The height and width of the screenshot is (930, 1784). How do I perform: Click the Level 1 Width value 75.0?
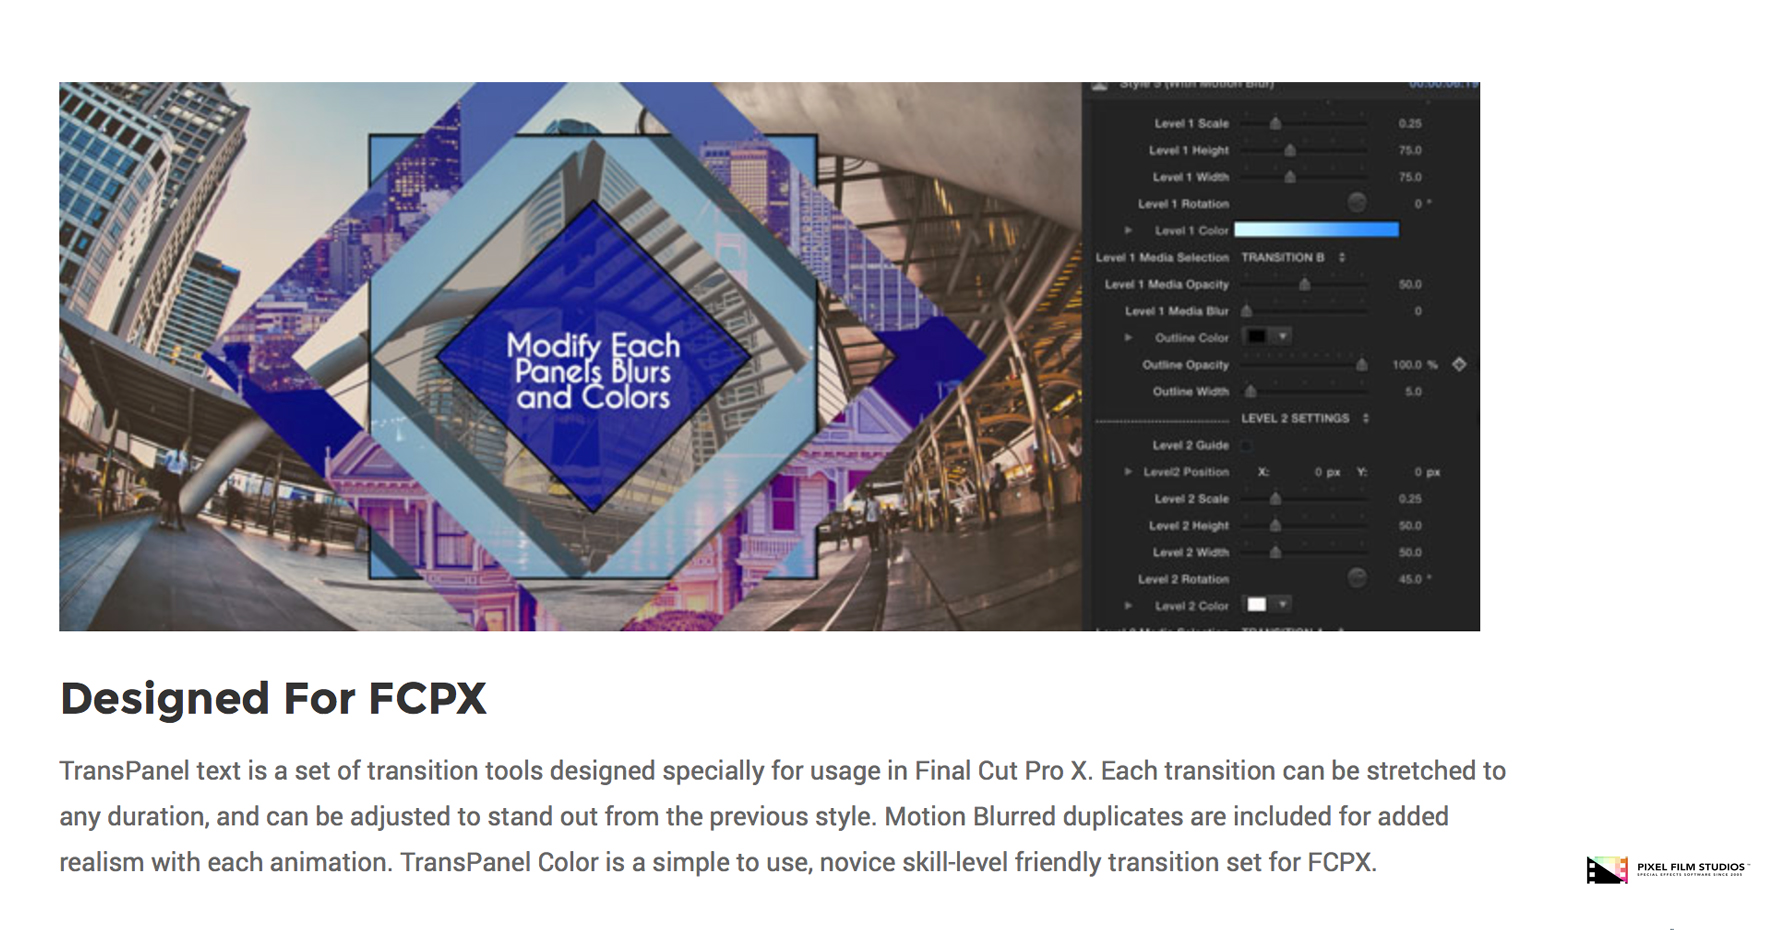coord(1410,177)
